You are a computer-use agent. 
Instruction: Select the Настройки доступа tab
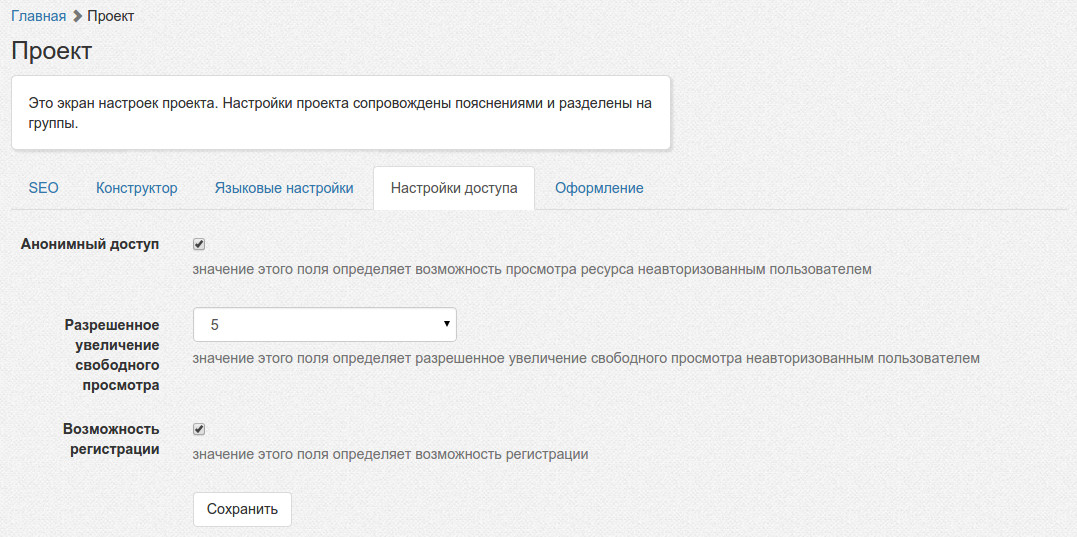tap(454, 188)
